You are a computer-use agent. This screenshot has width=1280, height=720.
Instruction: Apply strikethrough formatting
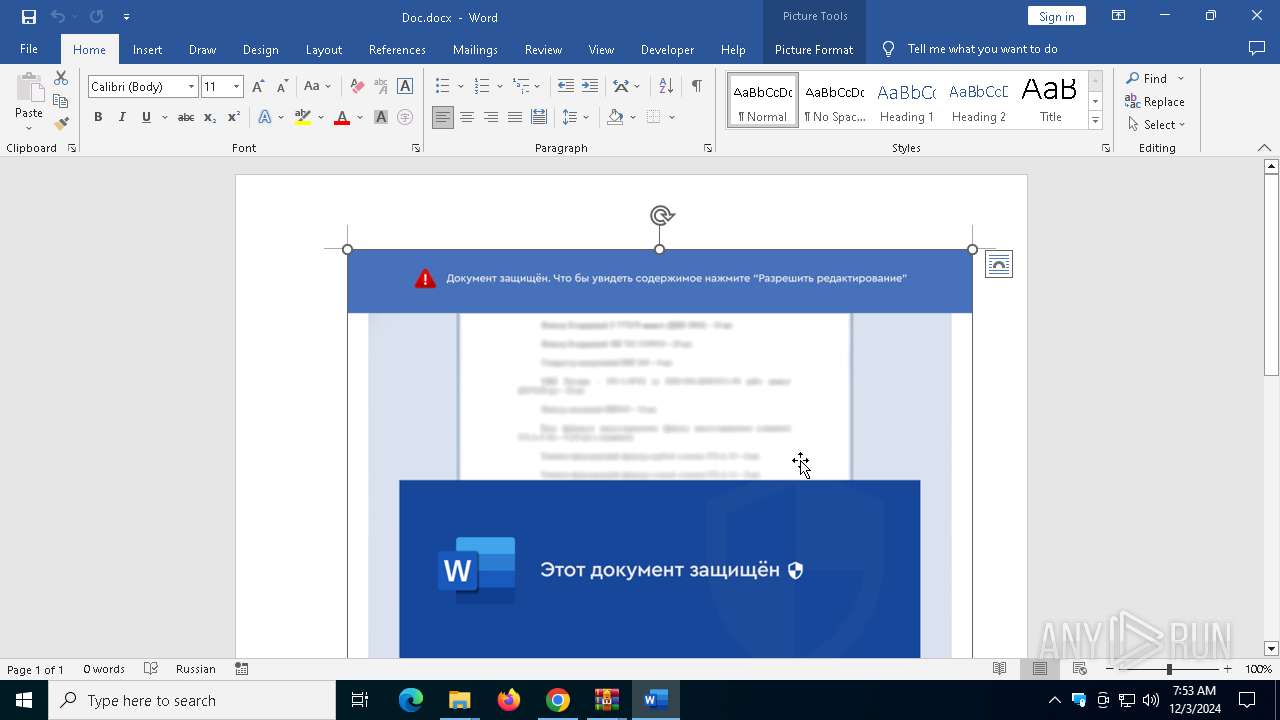coord(185,118)
